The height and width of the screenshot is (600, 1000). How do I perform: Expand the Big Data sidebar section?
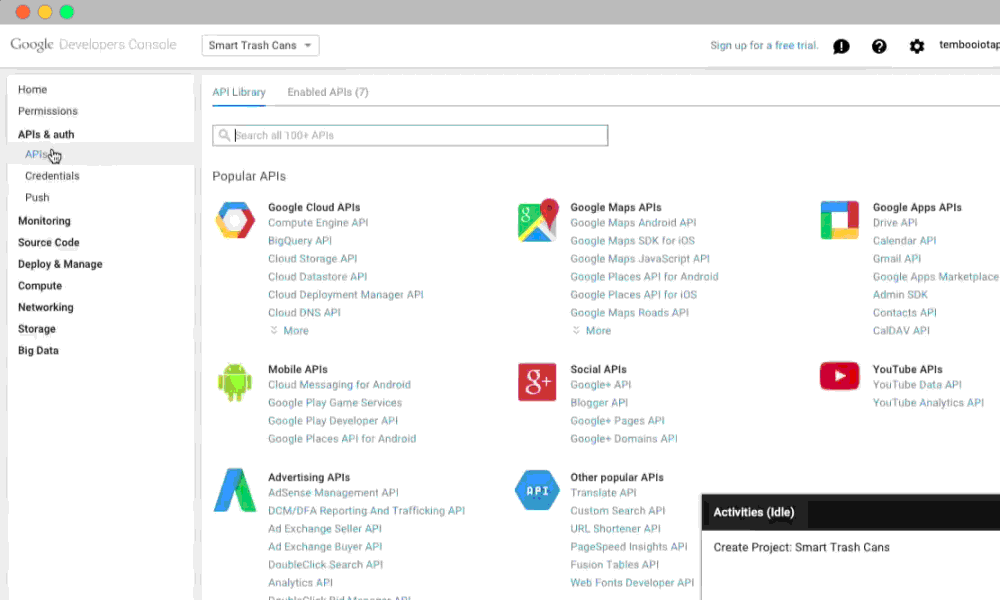[x=38, y=351]
